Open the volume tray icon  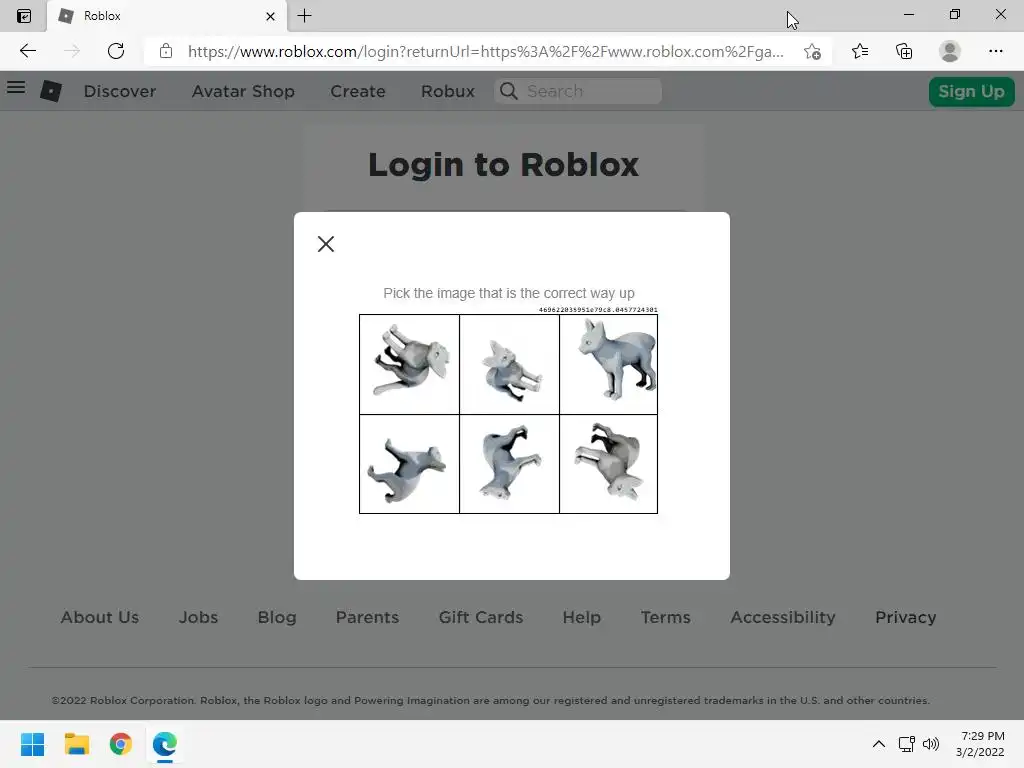(x=931, y=744)
